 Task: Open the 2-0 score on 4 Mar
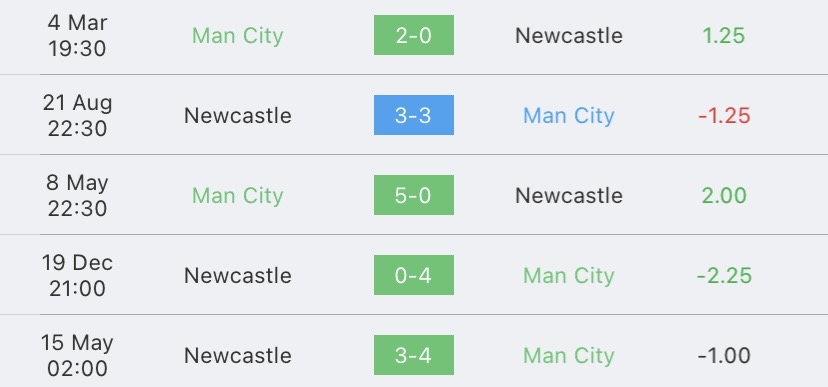413,35
